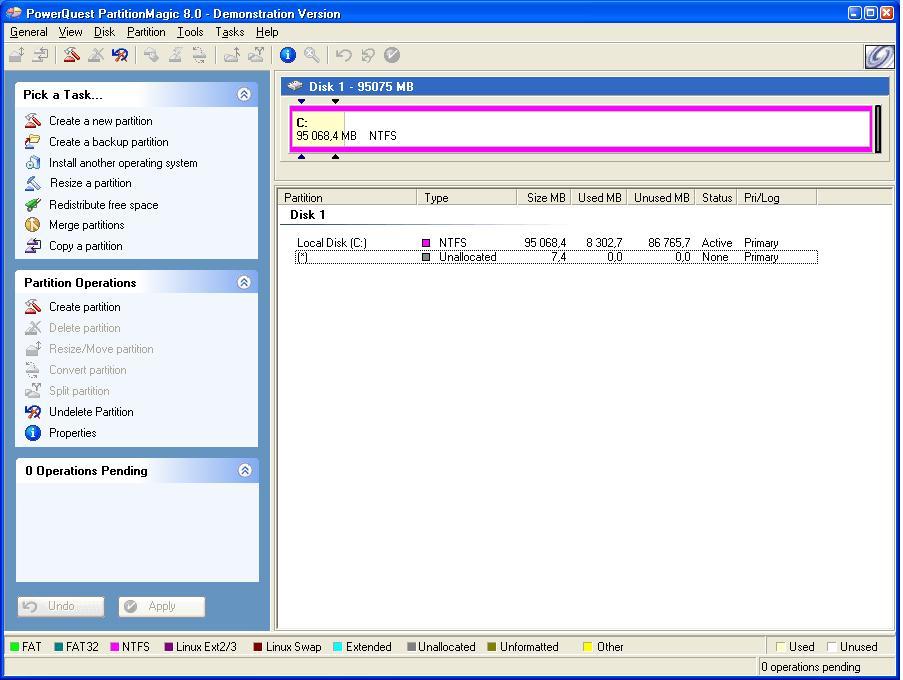The height and width of the screenshot is (680, 903).
Task: Click the Apply button at bottom left
Action: pyautogui.click(x=162, y=606)
